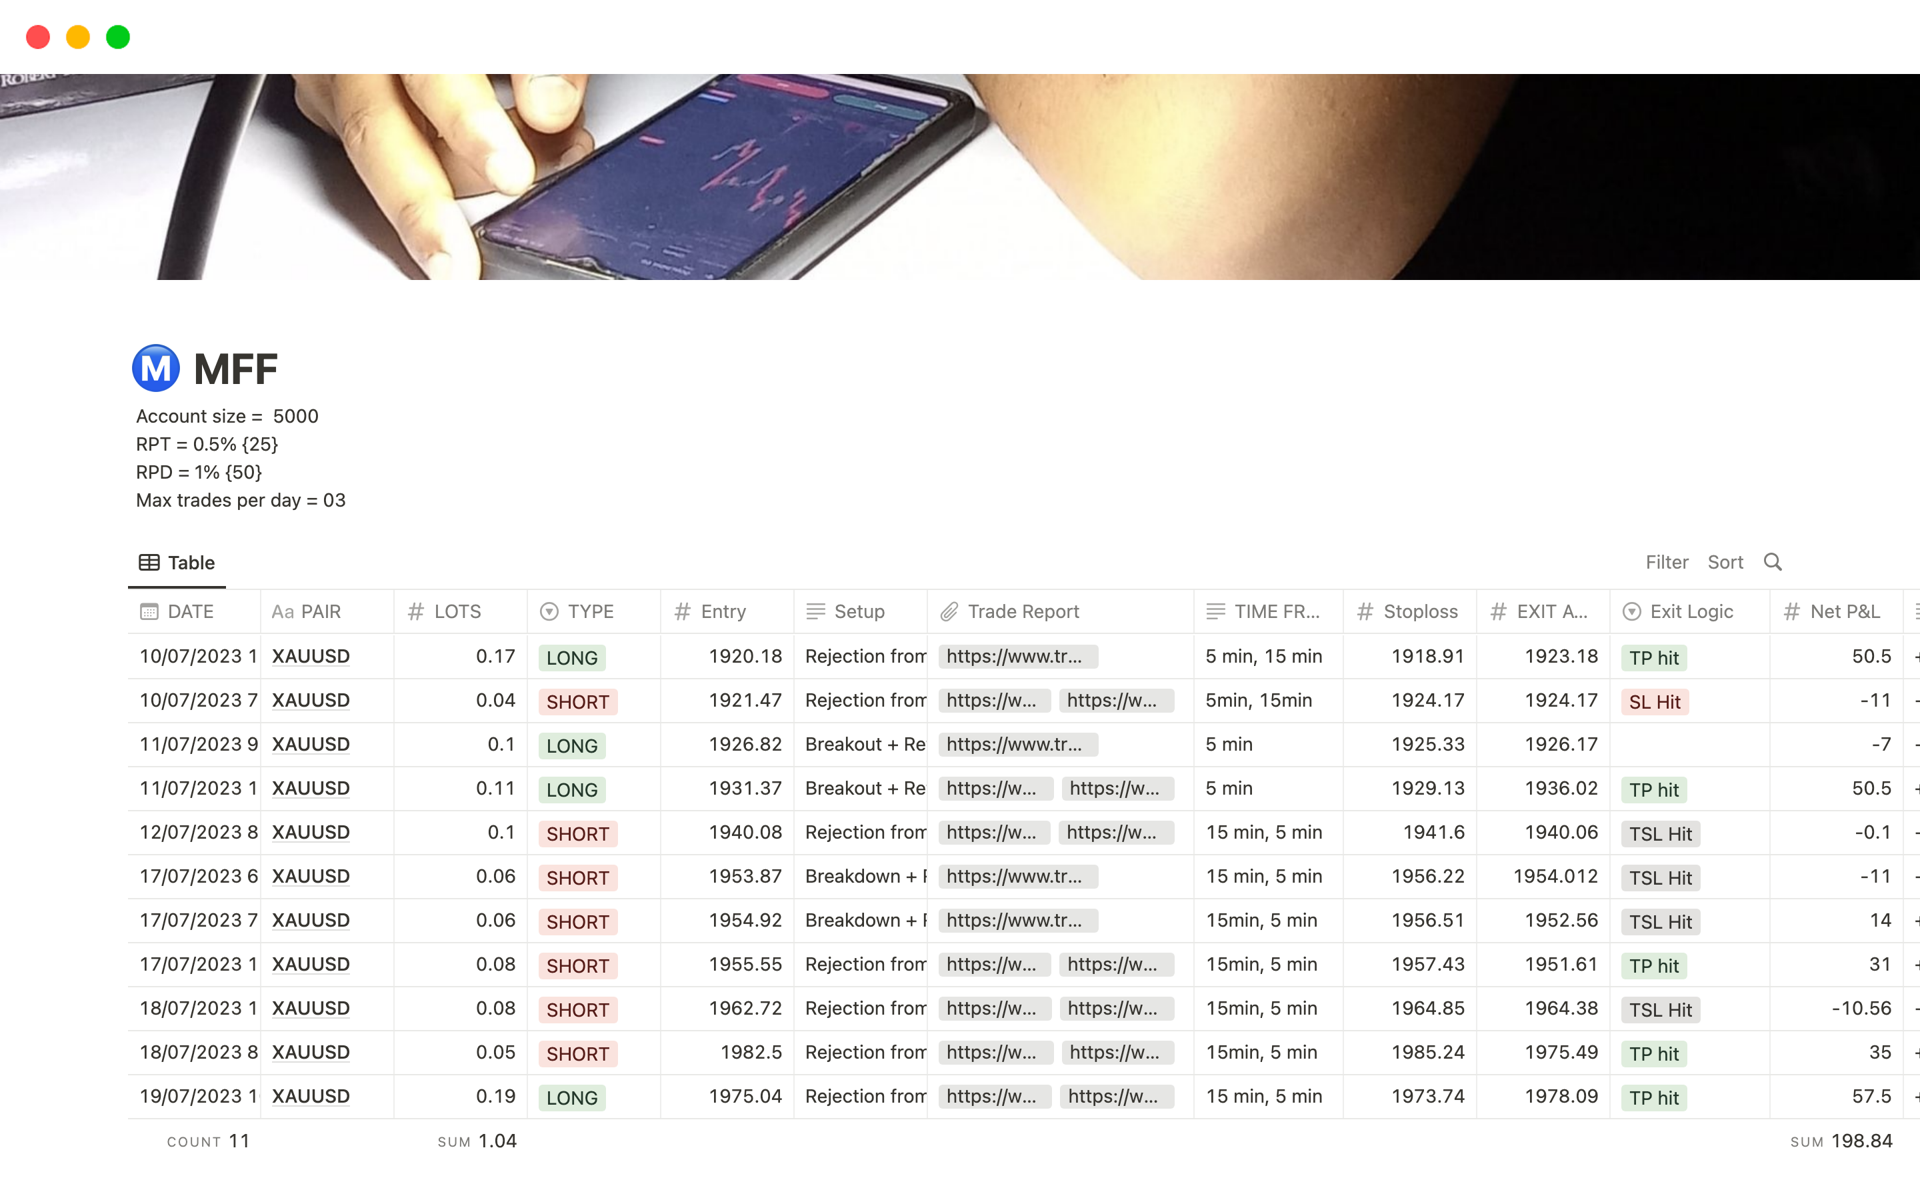Click the Sort icon to sort records
The image size is (1920, 1200).
click(x=1724, y=561)
